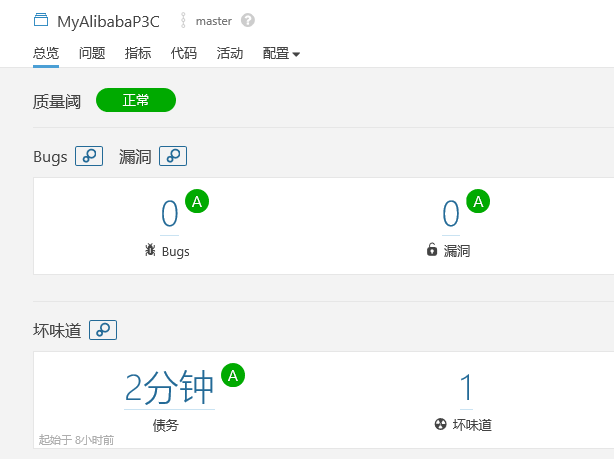
Task: Click the code smells count 1
Action: pyautogui.click(x=466, y=387)
